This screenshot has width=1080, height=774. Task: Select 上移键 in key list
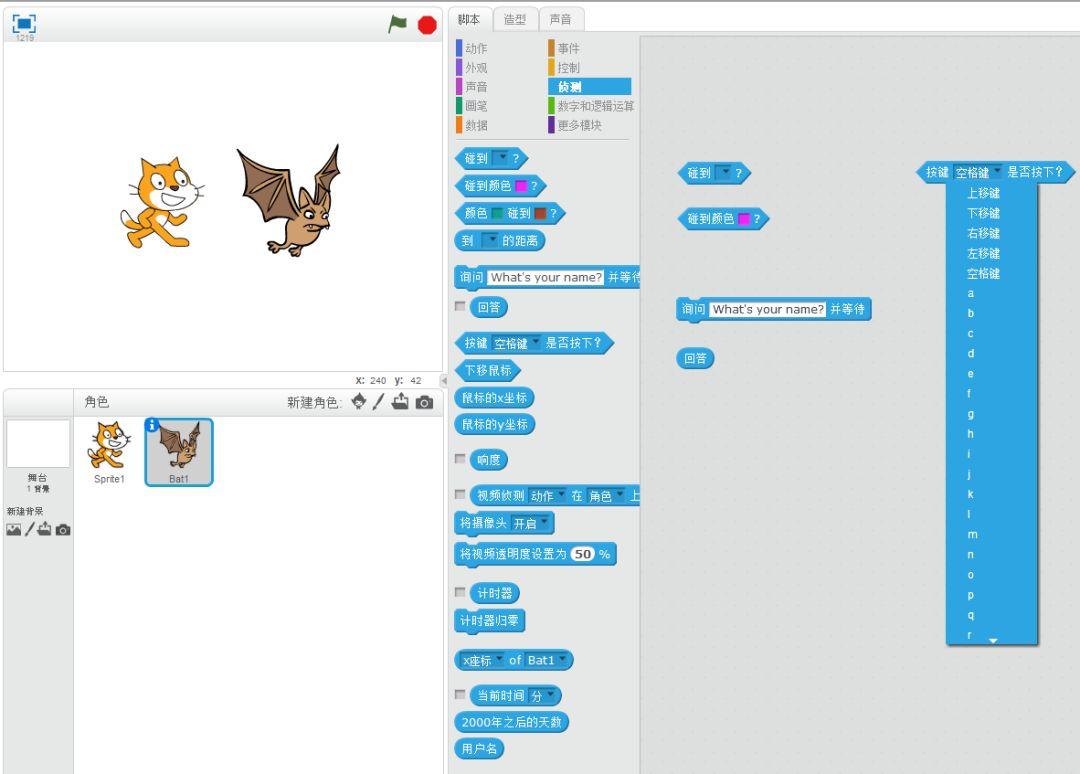click(992, 194)
